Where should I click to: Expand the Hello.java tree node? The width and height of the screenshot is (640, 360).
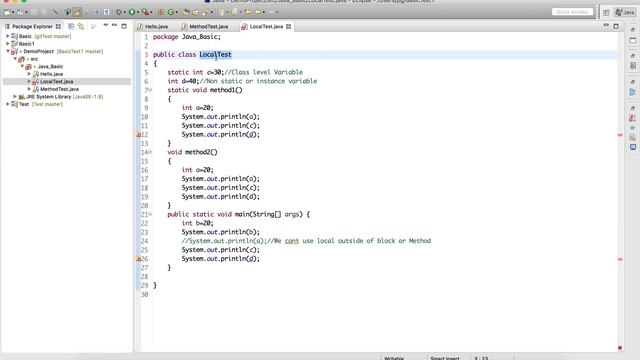coord(29,74)
